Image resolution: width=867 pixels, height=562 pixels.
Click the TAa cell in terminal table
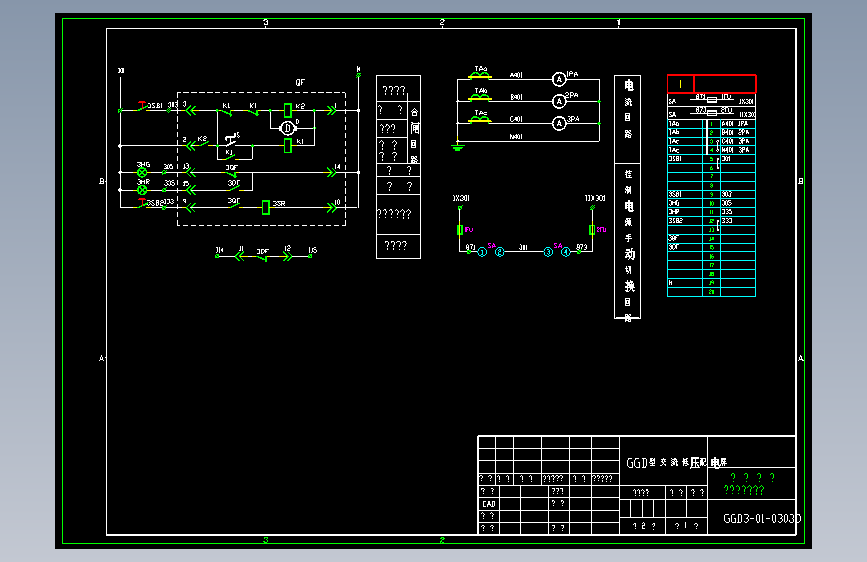click(685, 124)
